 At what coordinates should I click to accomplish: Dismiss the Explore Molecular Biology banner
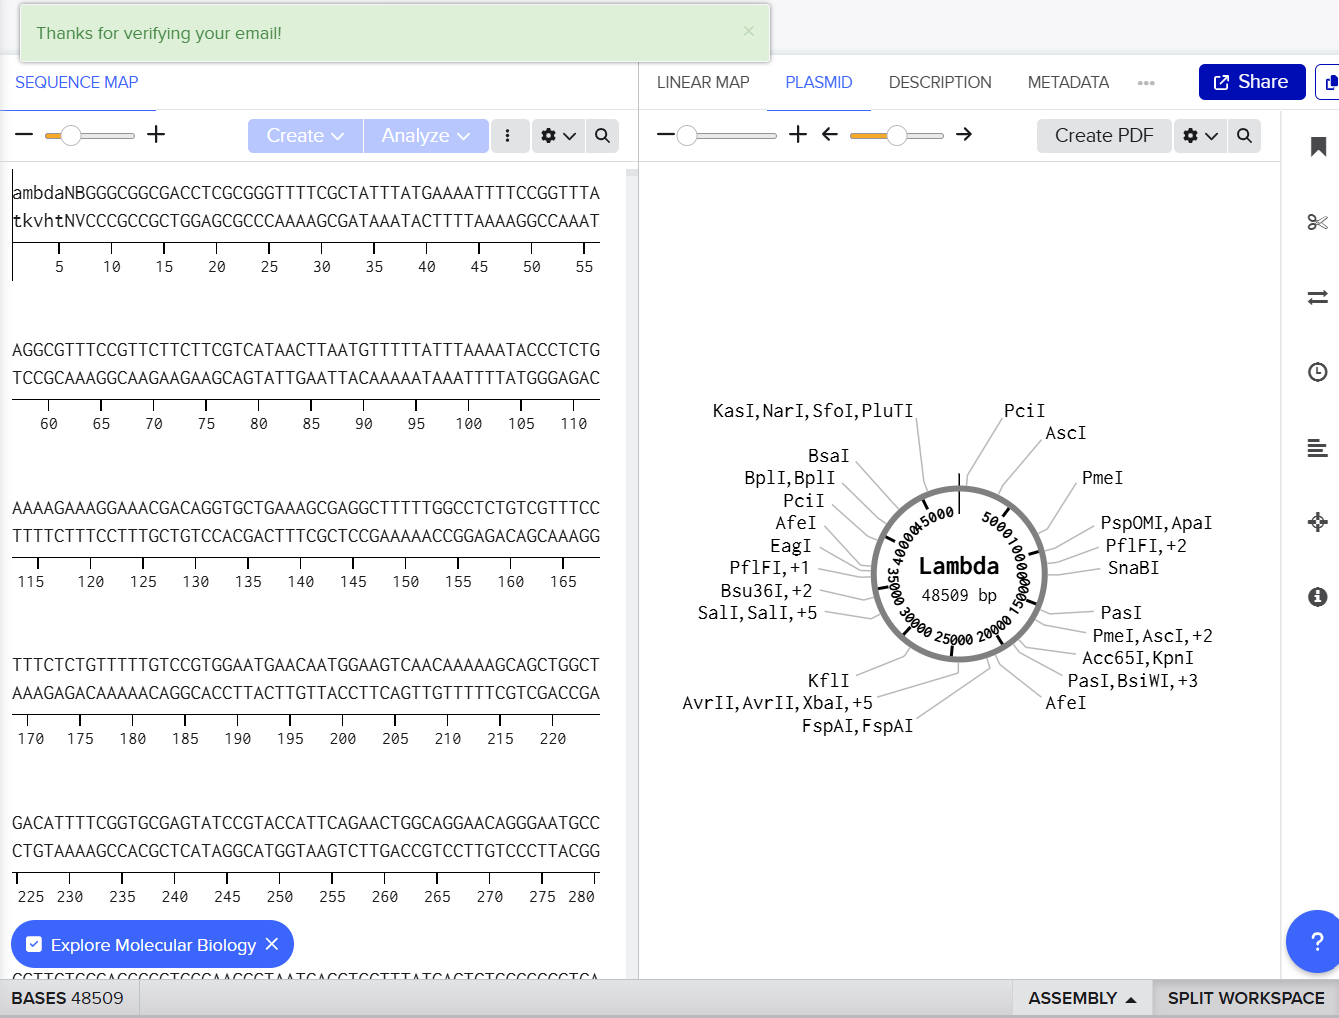pos(272,944)
